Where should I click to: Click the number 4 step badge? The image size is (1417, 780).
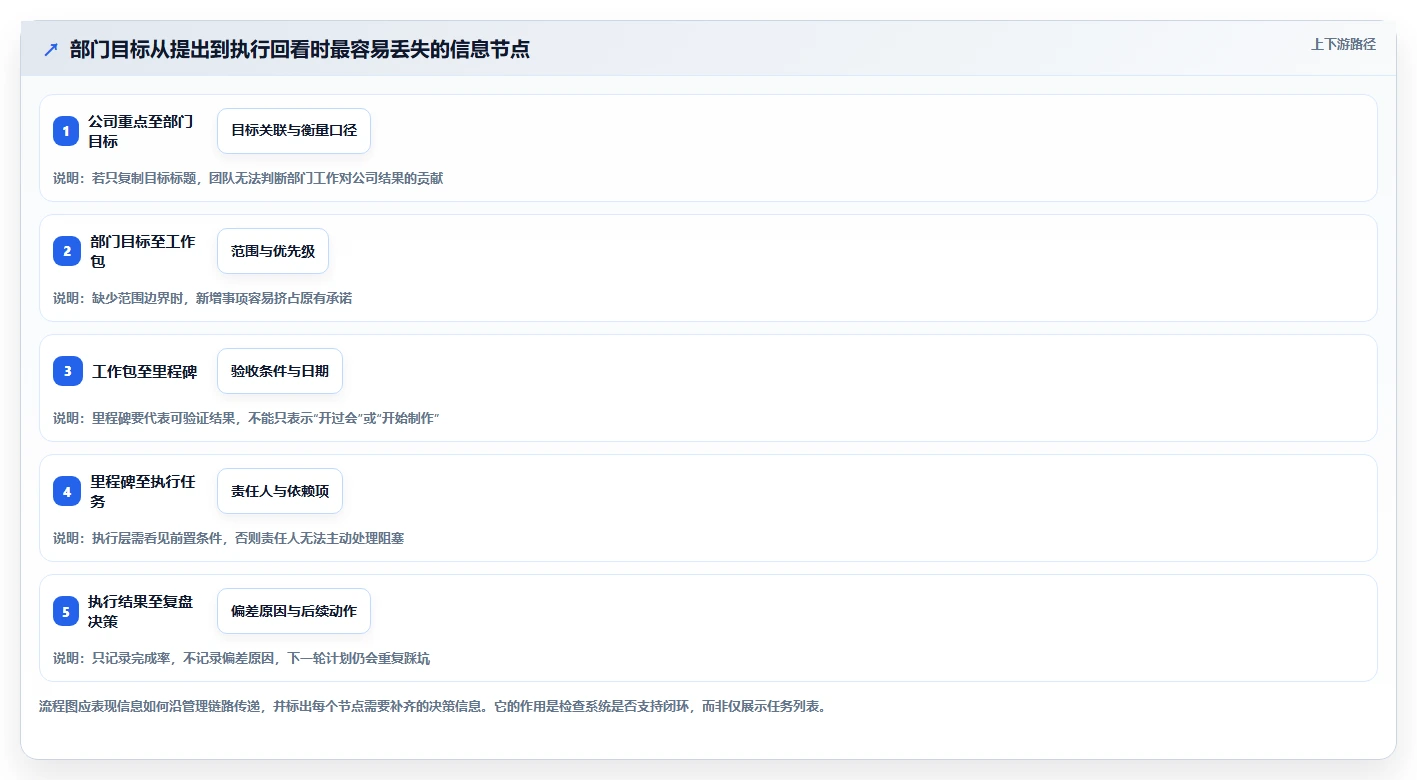(x=66, y=491)
